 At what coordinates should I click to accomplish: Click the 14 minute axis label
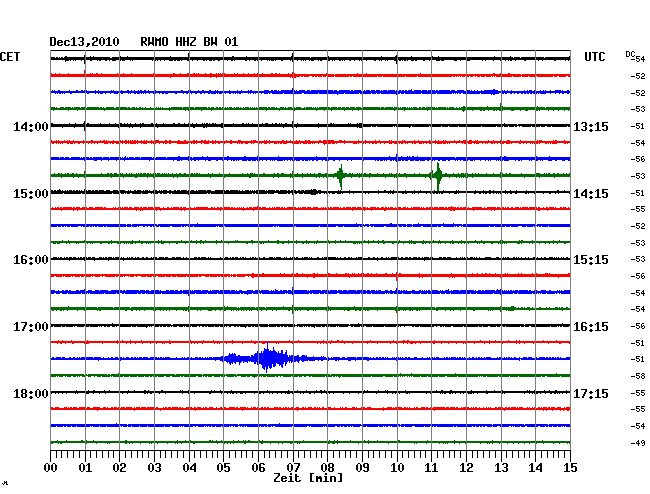(536, 468)
